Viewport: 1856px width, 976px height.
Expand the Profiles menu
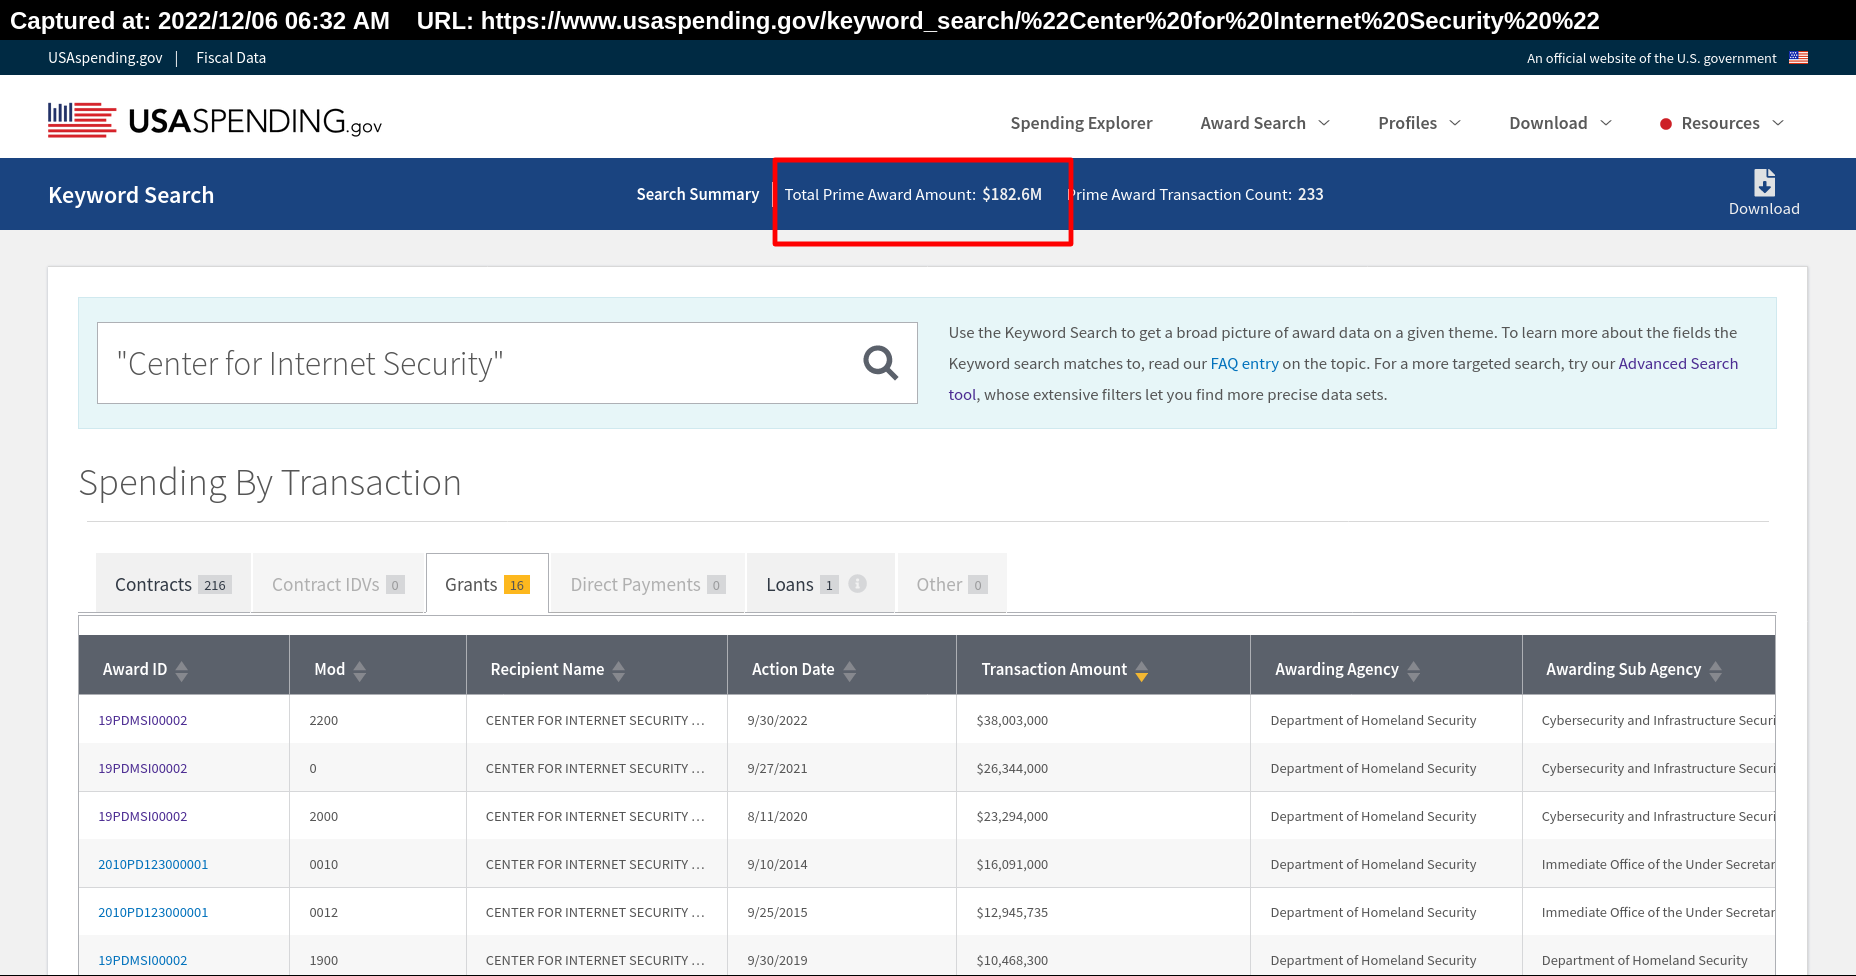[x=1419, y=123]
